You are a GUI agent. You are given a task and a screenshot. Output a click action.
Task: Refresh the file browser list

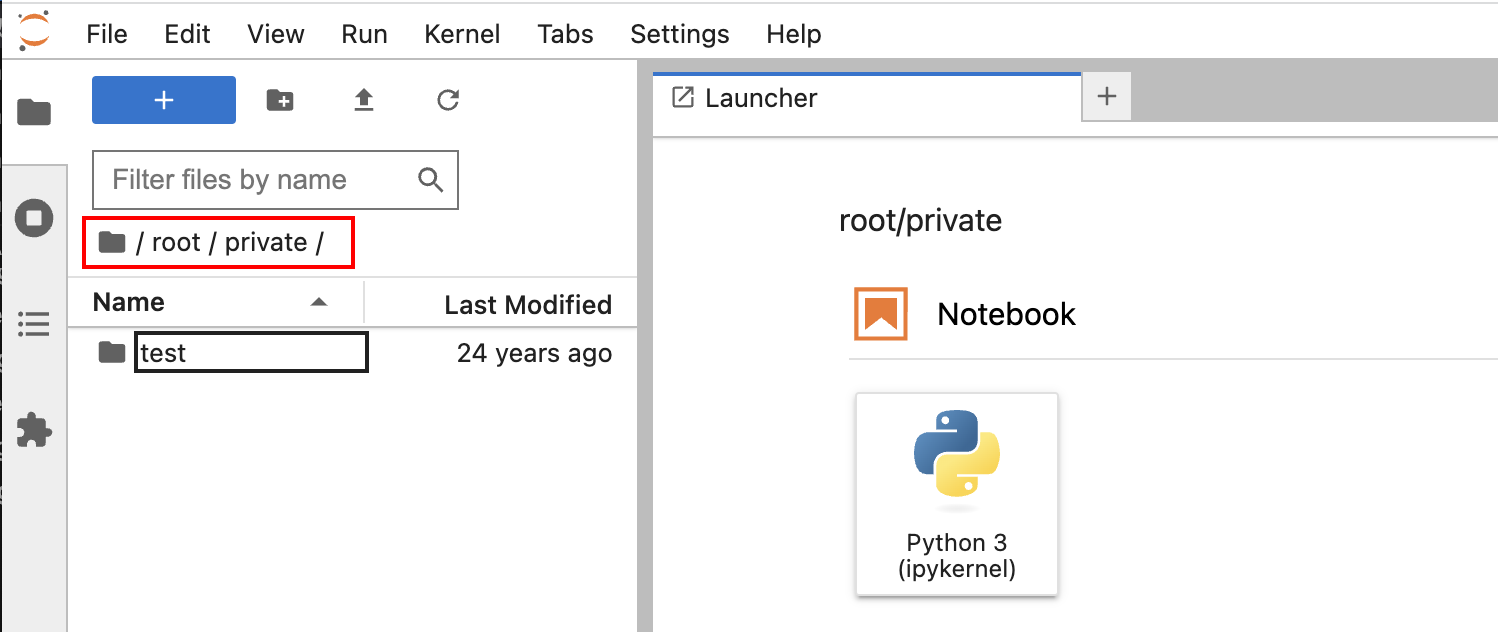tap(448, 100)
